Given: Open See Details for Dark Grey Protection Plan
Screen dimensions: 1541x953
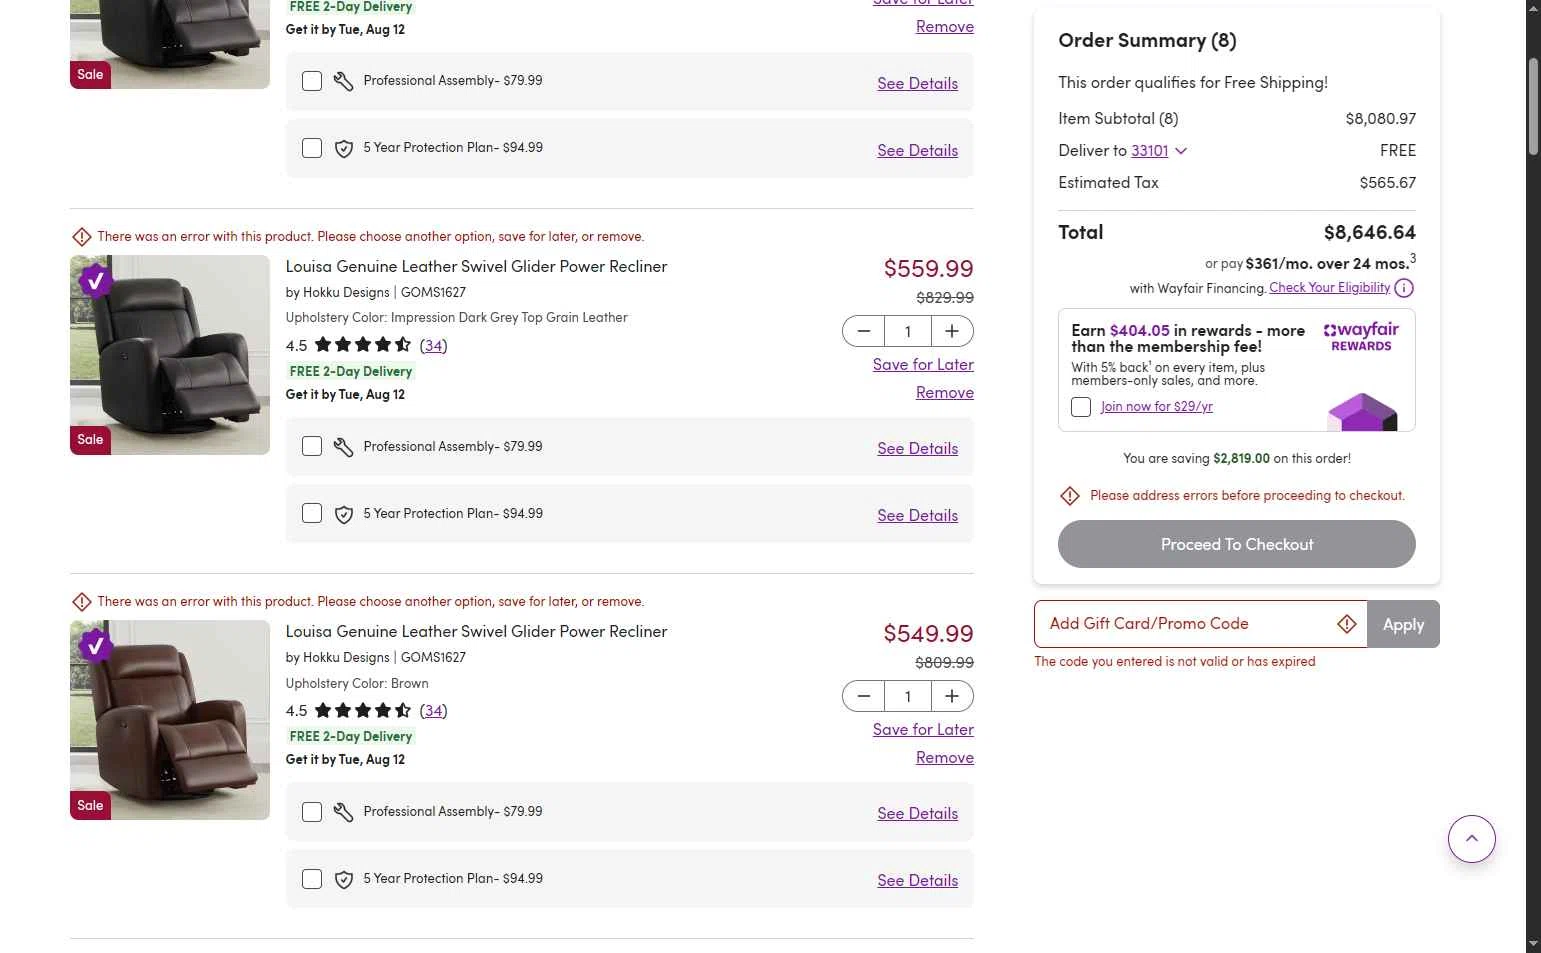Looking at the screenshot, I should (x=917, y=516).
